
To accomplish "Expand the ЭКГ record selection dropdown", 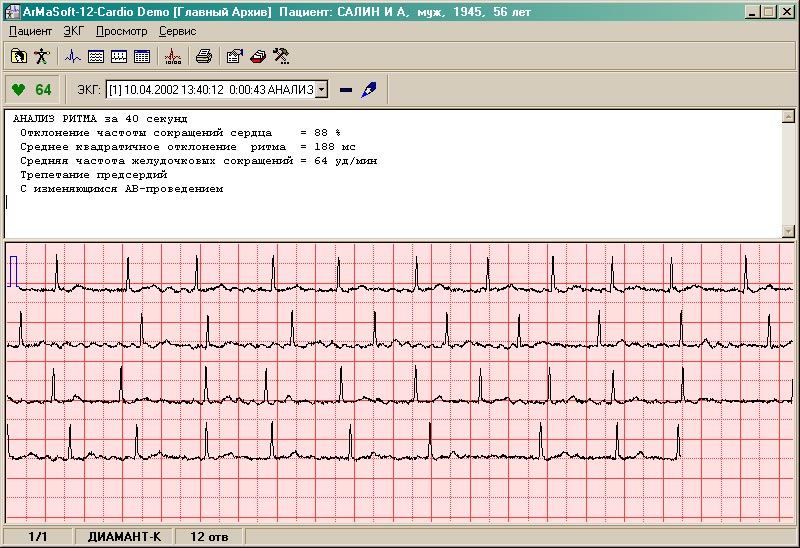I will click(321, 90).
